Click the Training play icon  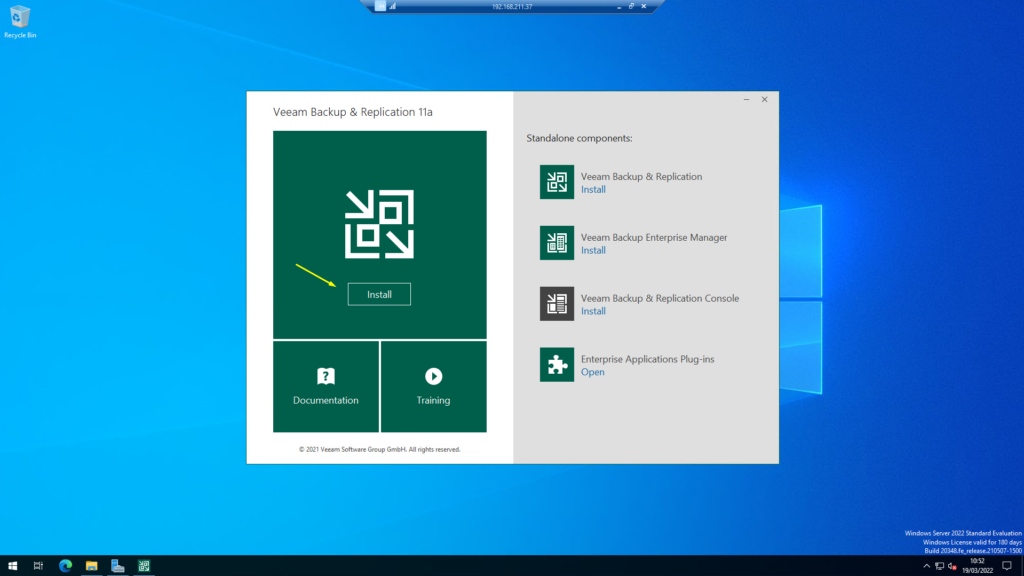[434, 376]
